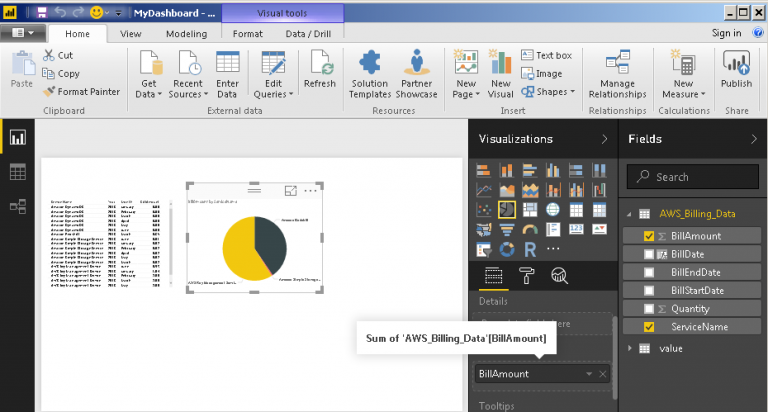Viewport: 768px width, 412px height.
Task: Open the Analytics magnifier pane icon
Action: 559,276
